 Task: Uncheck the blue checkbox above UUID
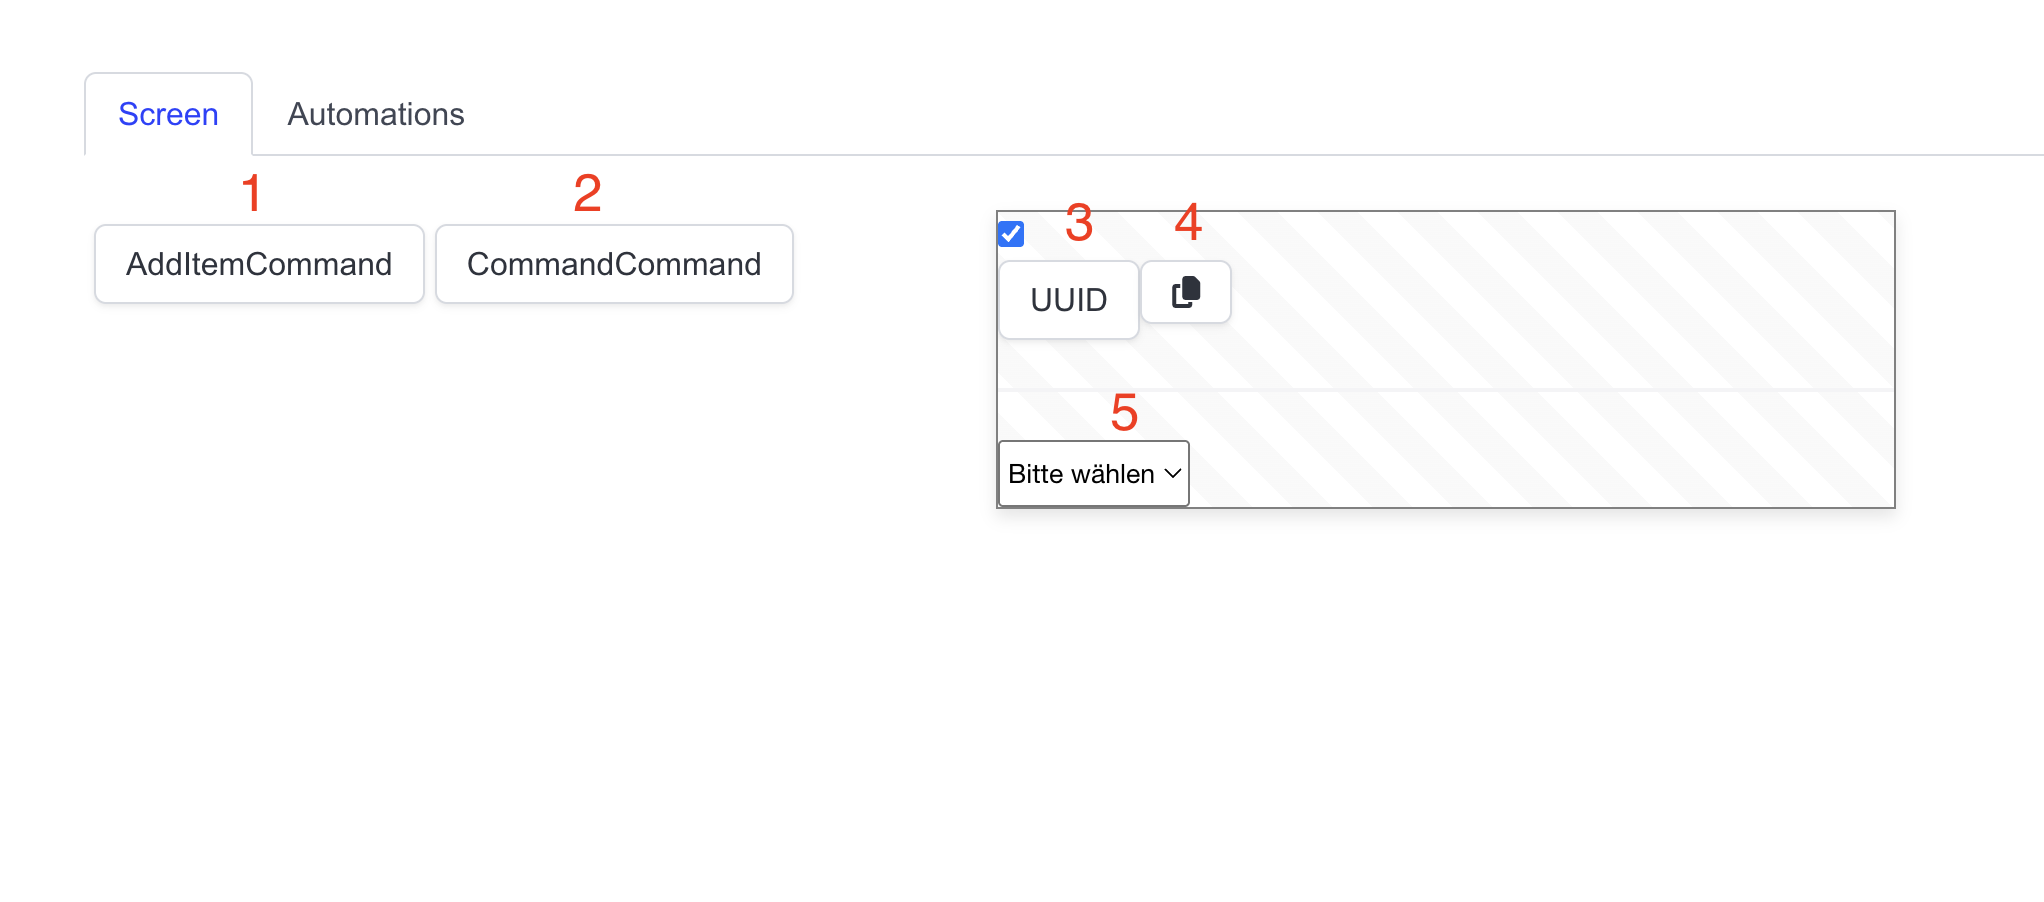[x=1011, y=234]
